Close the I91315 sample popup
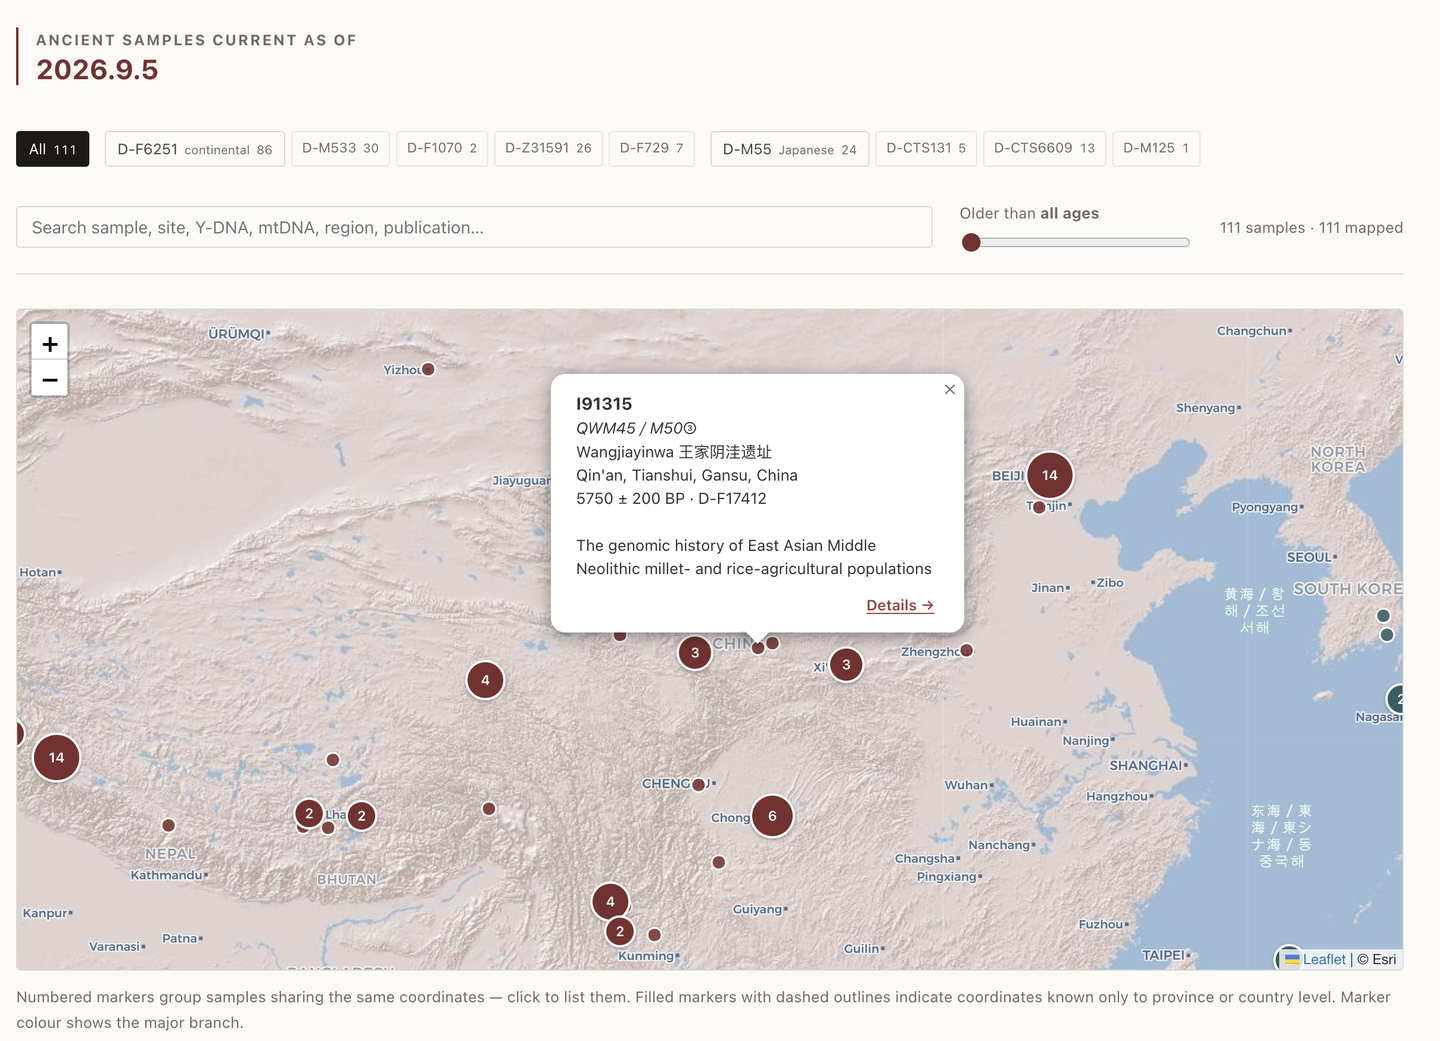Screen dimensions: 1440x1041 (x=950, y=389)
